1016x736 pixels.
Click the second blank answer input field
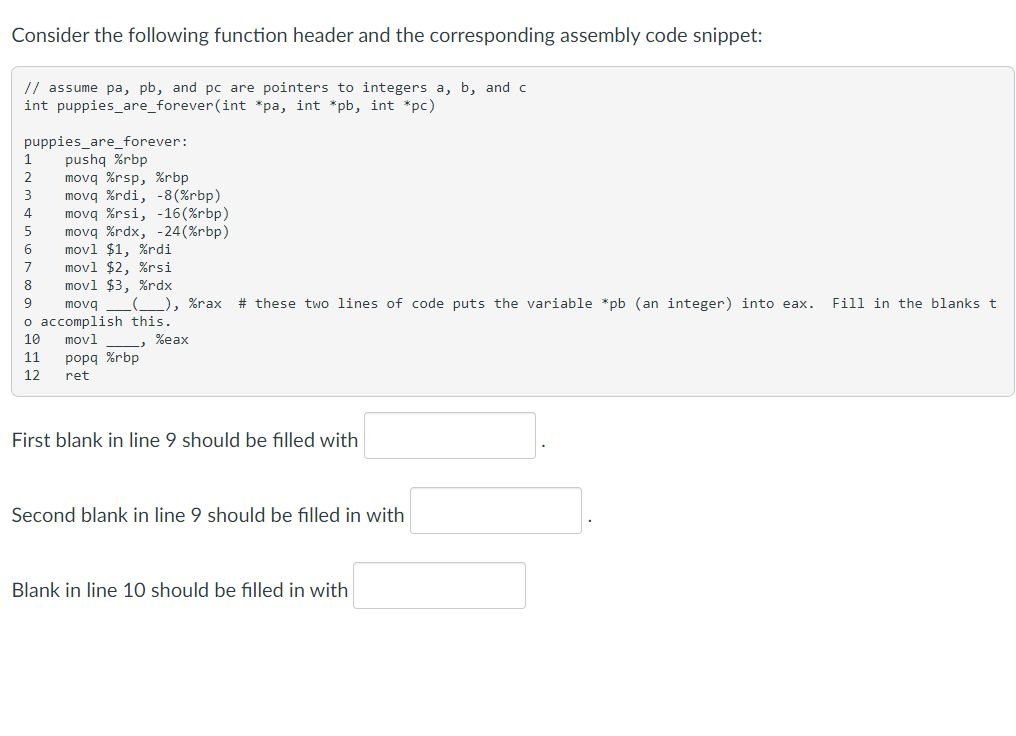click(x=495, y=510)
